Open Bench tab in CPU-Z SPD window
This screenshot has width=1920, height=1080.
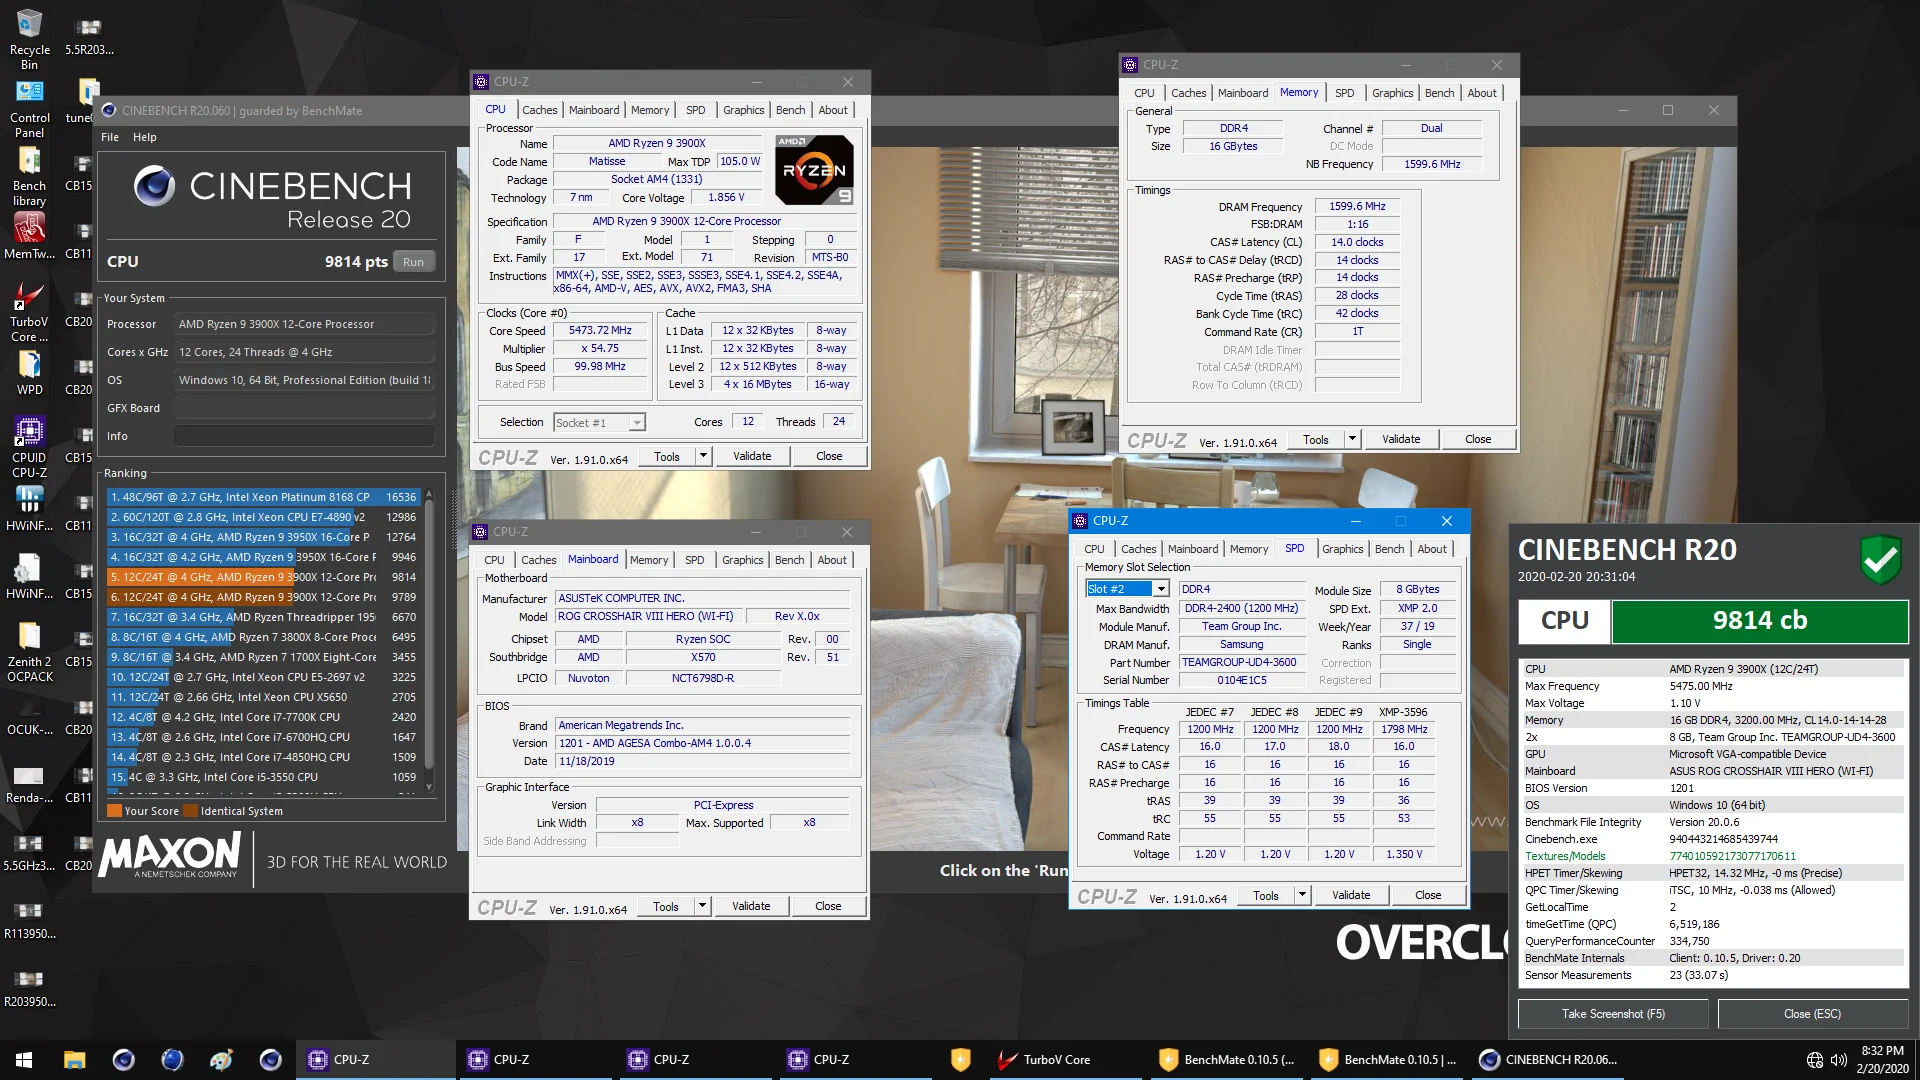coord(1389,549)
